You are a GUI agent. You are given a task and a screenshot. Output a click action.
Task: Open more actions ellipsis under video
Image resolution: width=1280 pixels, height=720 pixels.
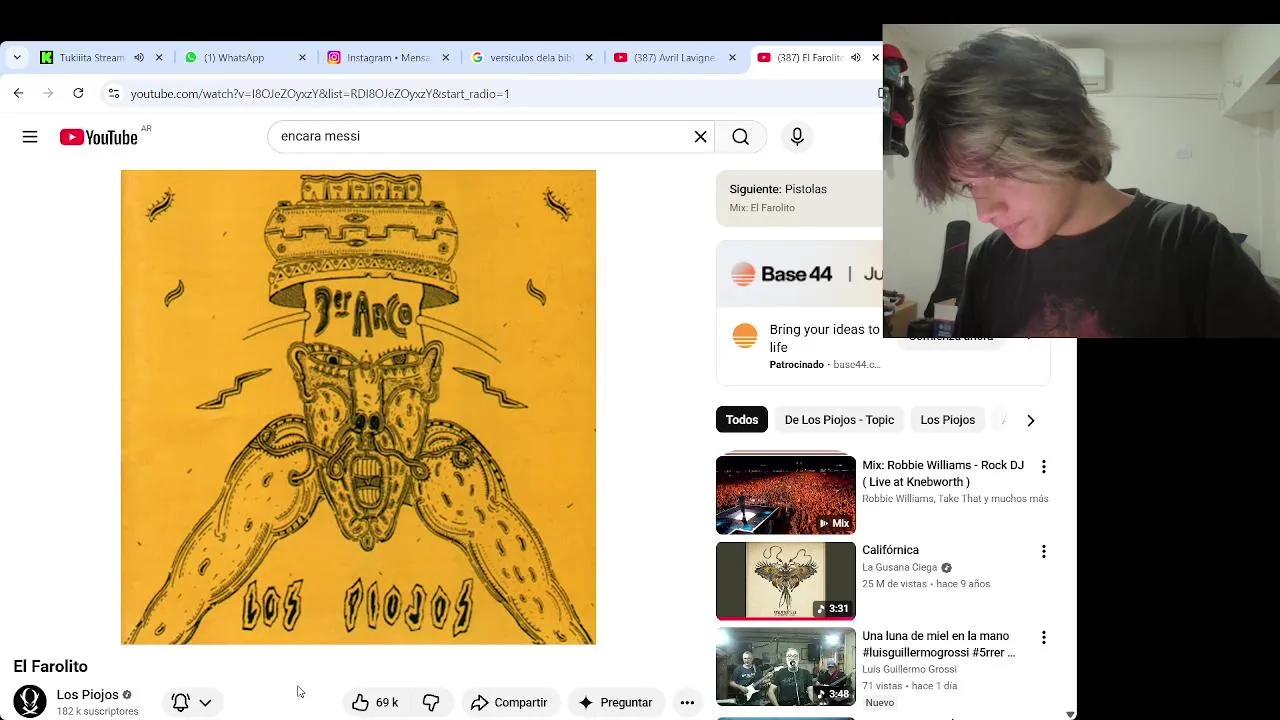(x=687, y=703)
